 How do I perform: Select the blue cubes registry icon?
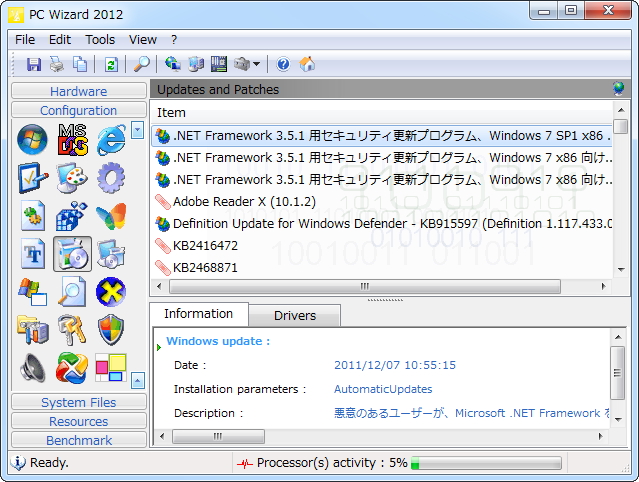pos(72,216)
